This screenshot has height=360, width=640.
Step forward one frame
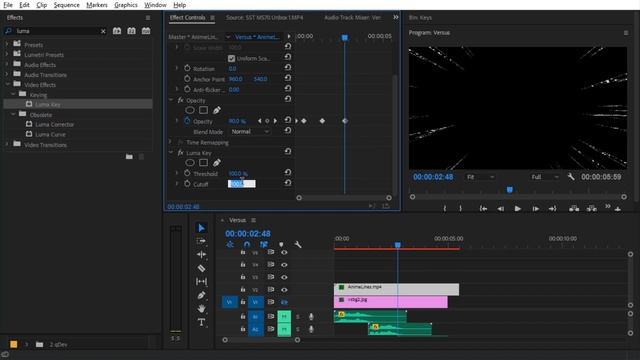tap(535, 208)
